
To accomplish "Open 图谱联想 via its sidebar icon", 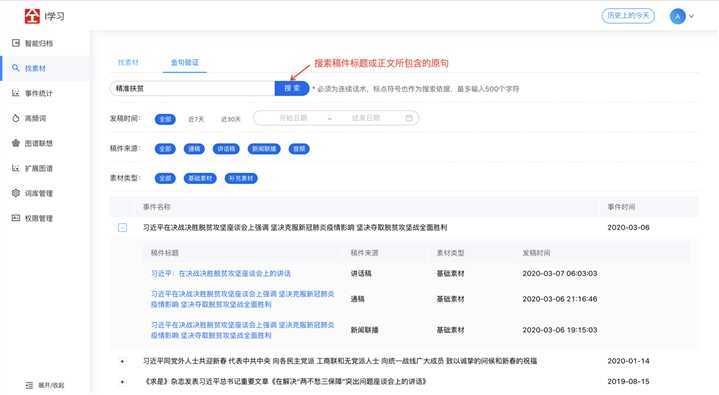I will tap(16, 143).
